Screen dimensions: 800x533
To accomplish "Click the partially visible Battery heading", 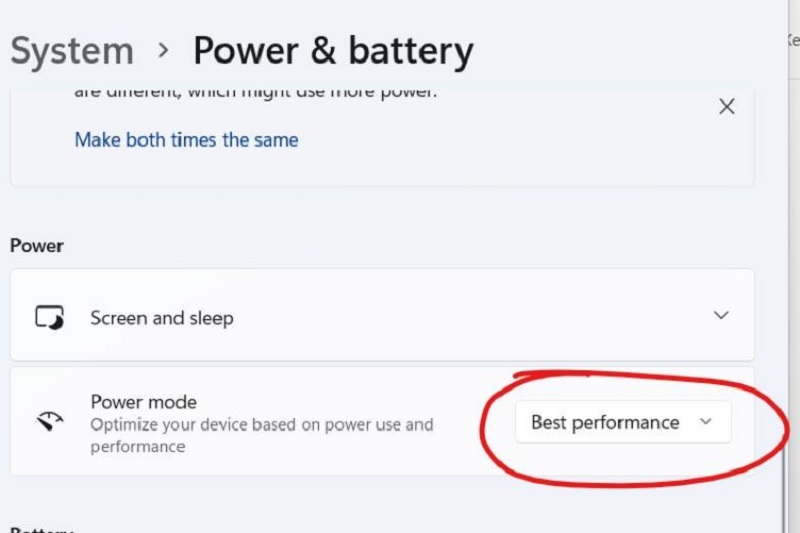I will click(x=42, y=529).
